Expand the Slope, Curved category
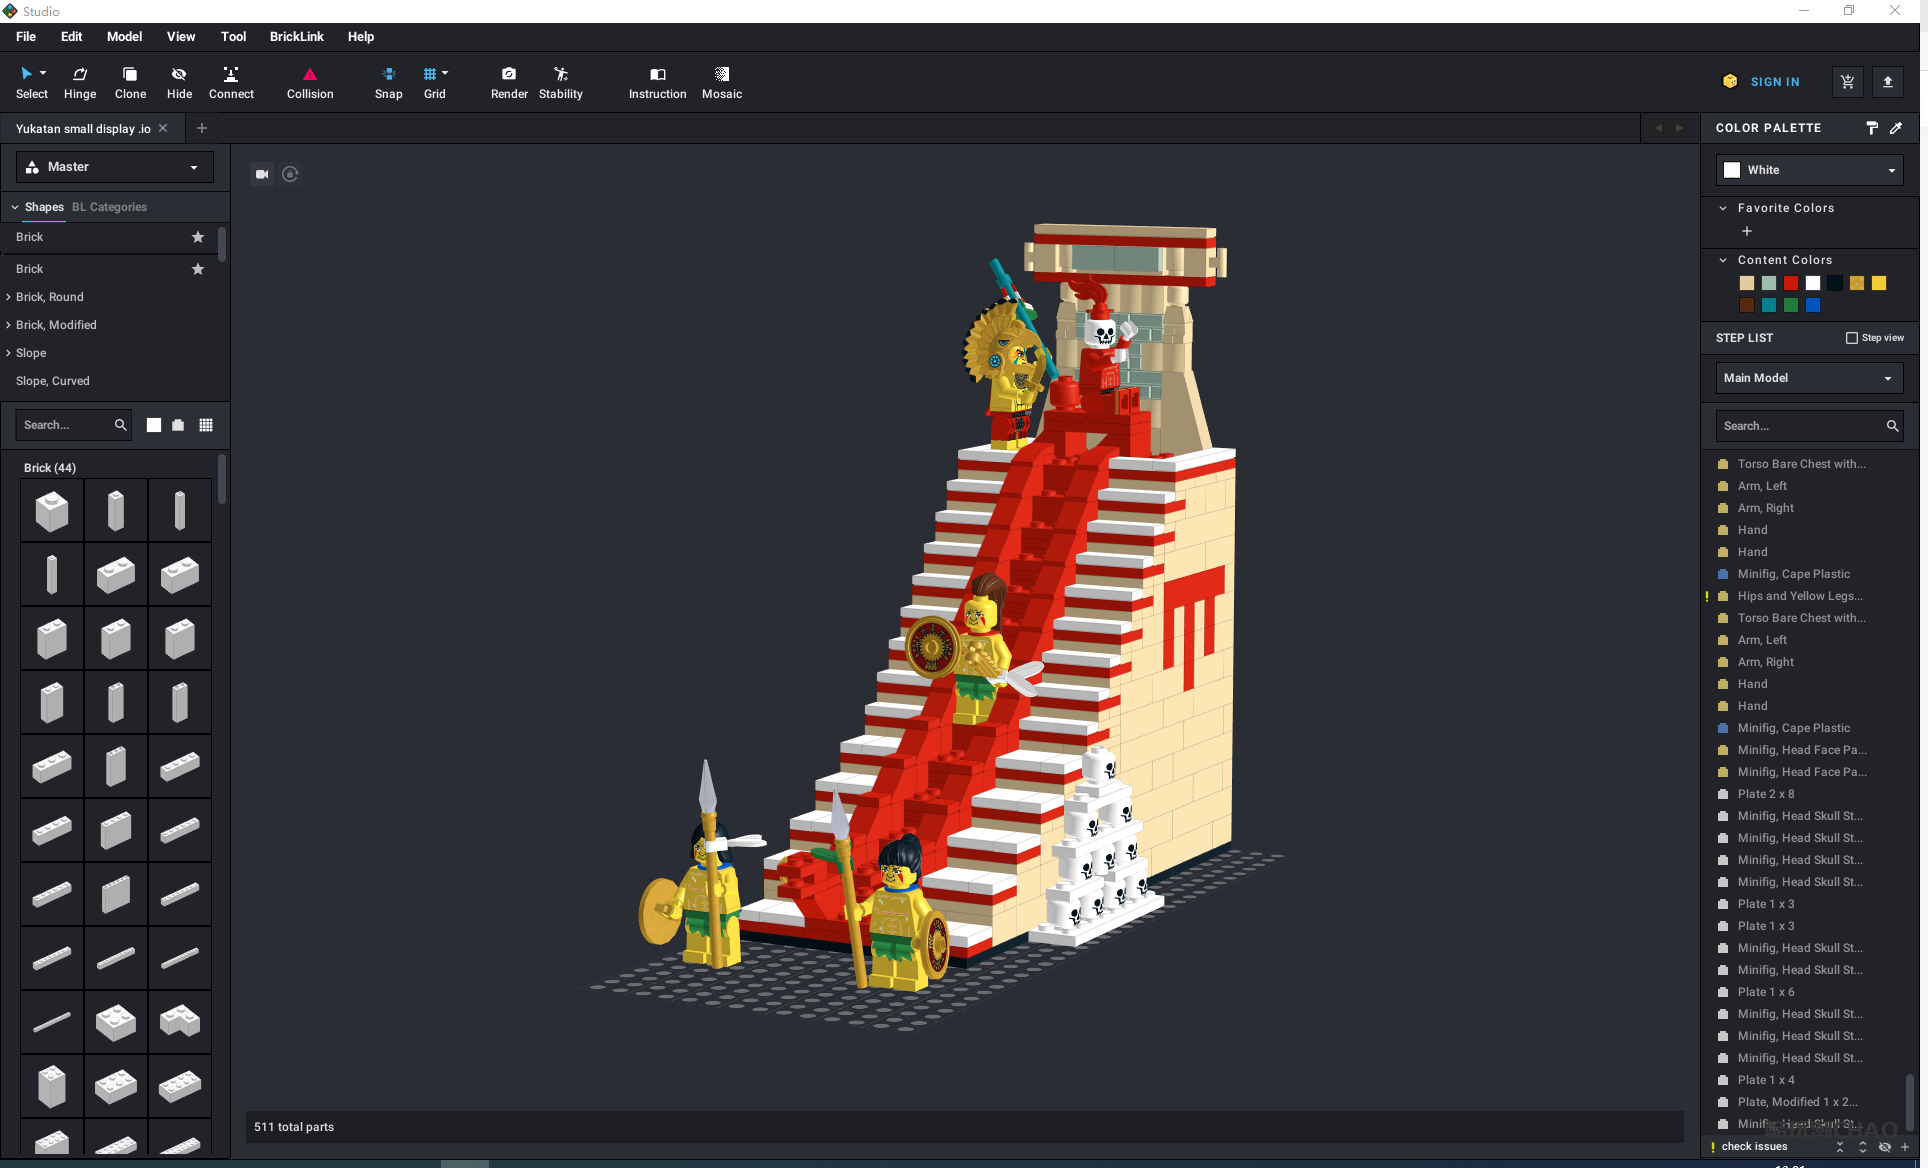The width and height of the screenshot is (1928, 1168). pyautogui.click(x=50, y=382)
